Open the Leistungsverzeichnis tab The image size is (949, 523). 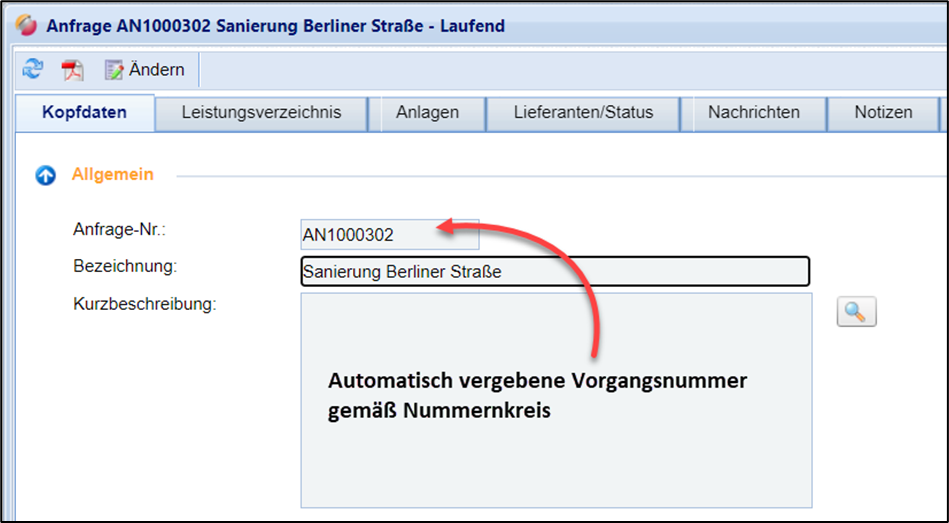[x=261, y=112]
